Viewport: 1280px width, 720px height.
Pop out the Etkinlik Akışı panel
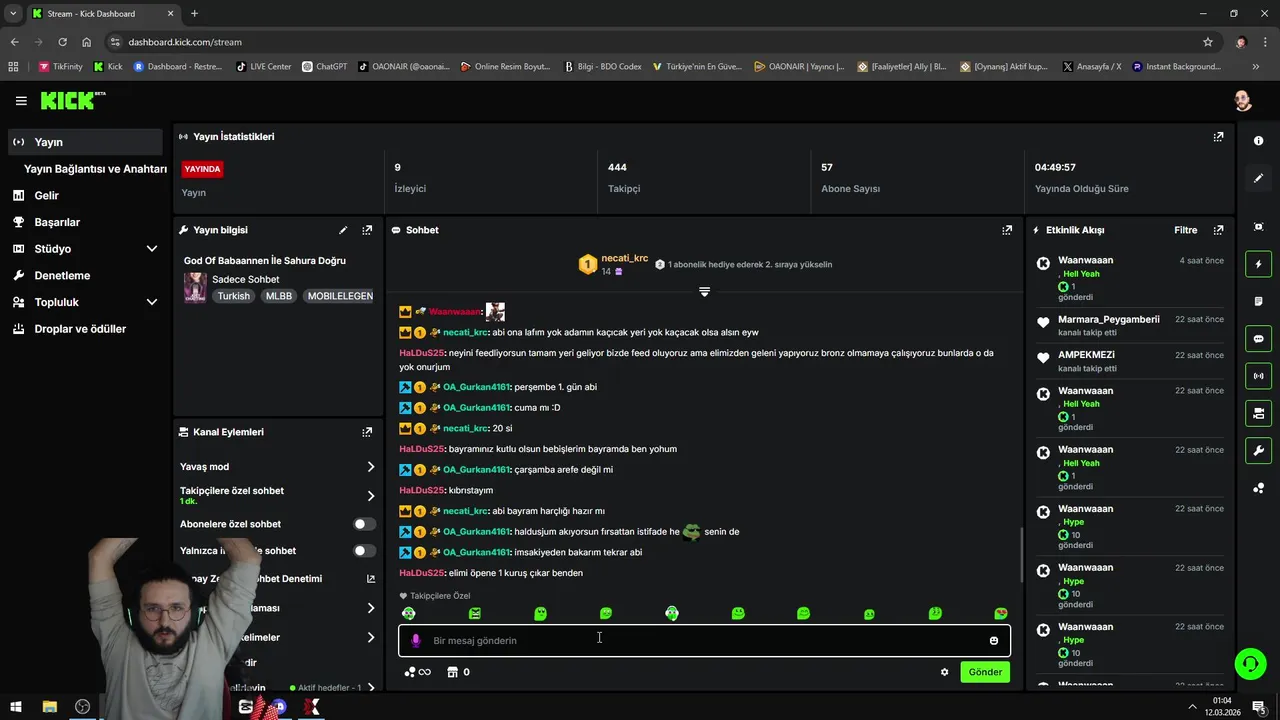point(1218,230)
